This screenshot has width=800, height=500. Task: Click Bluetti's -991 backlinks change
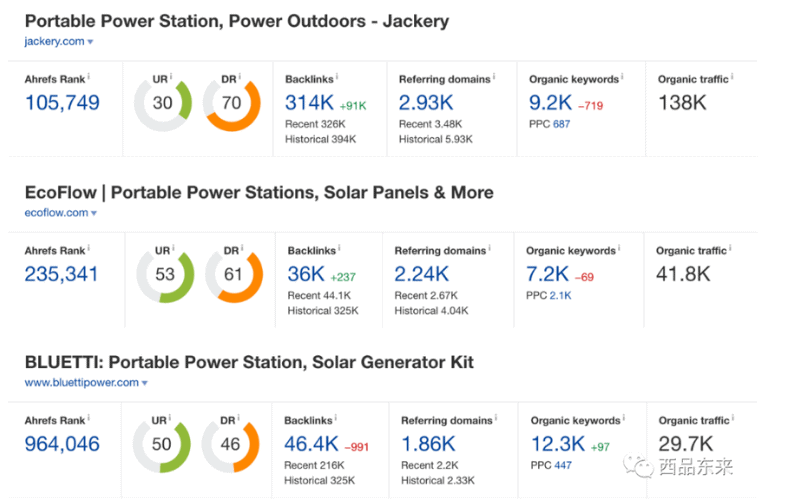tap(357, 447)
